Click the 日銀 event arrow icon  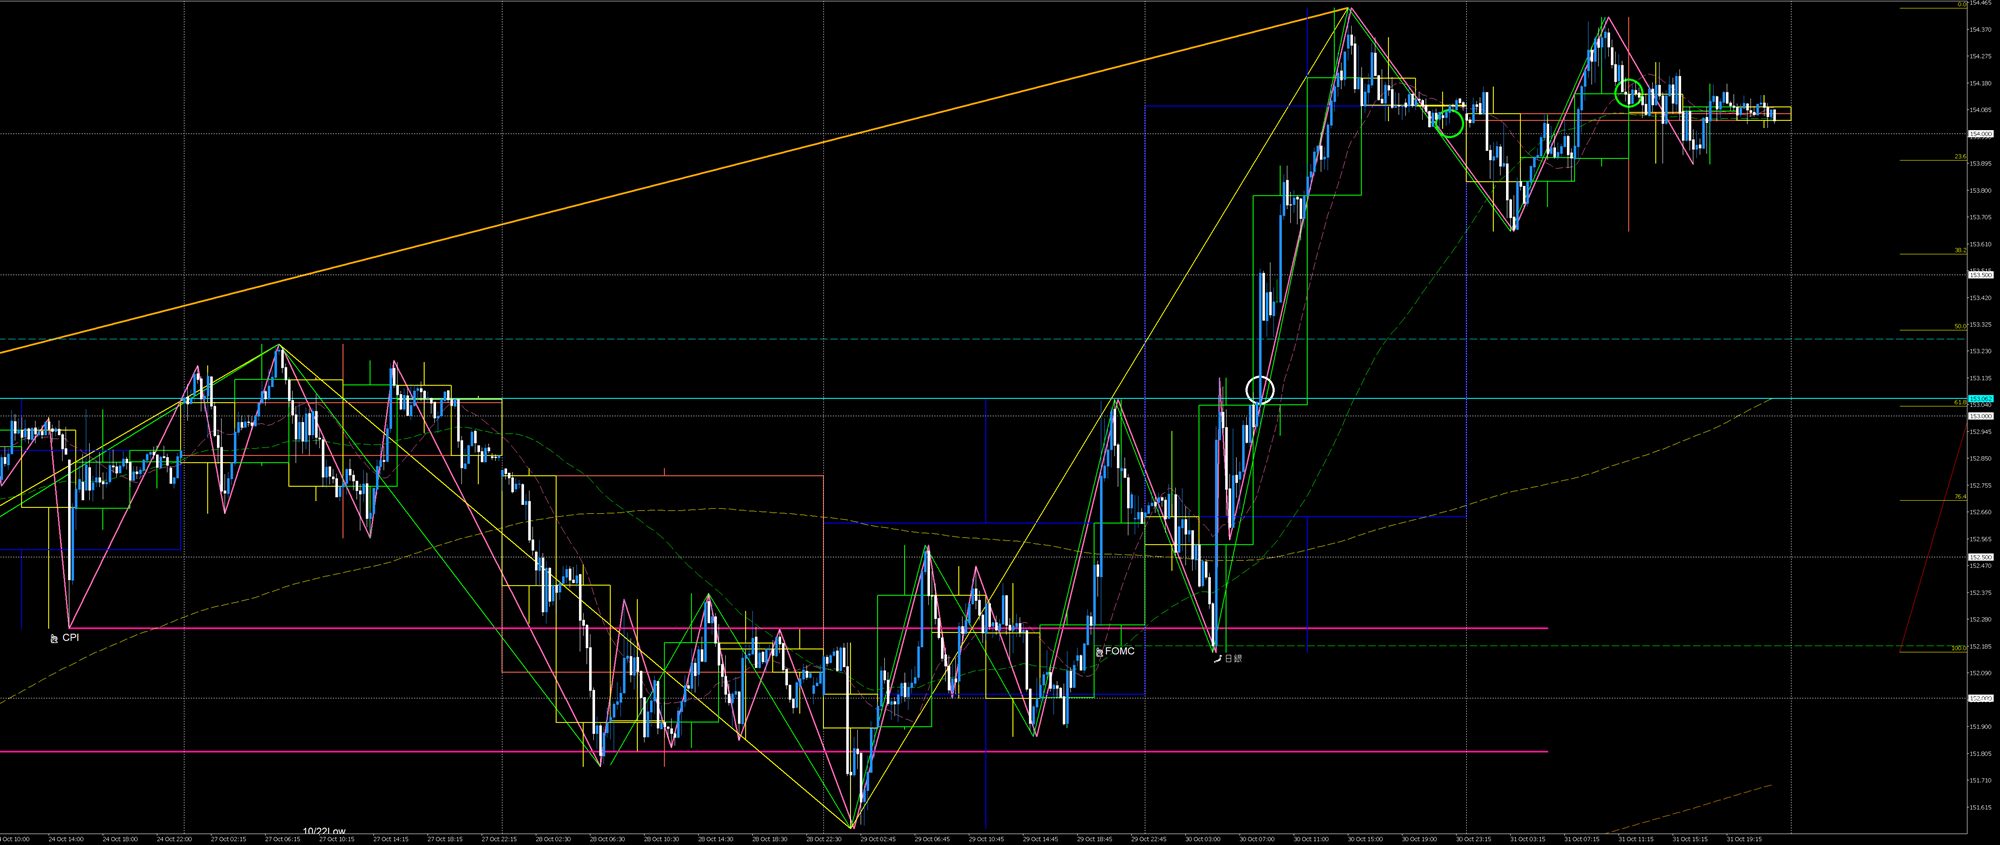pos(1217,658)
